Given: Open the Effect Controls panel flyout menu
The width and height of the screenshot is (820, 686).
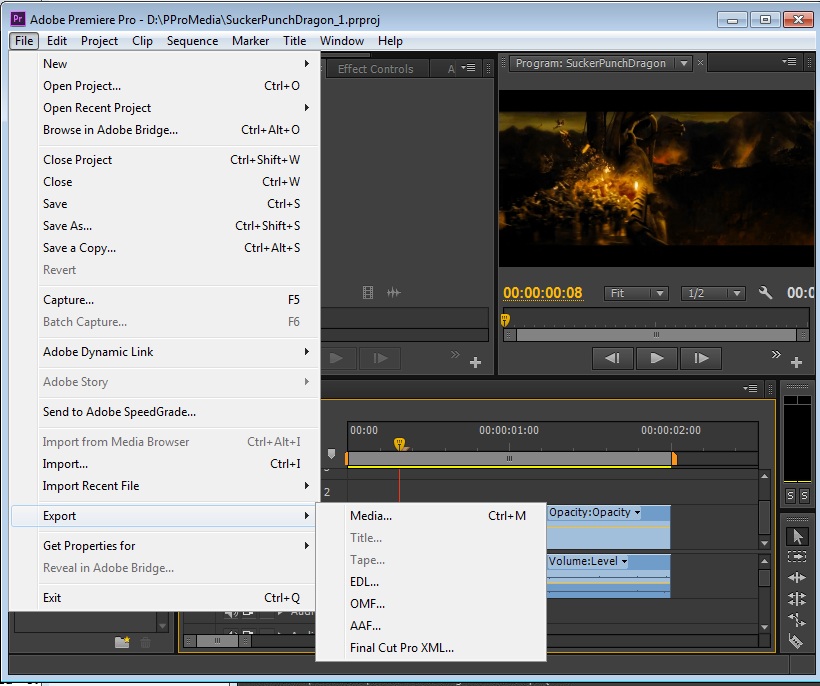Looking at the screenshot, I should [468, 67].
